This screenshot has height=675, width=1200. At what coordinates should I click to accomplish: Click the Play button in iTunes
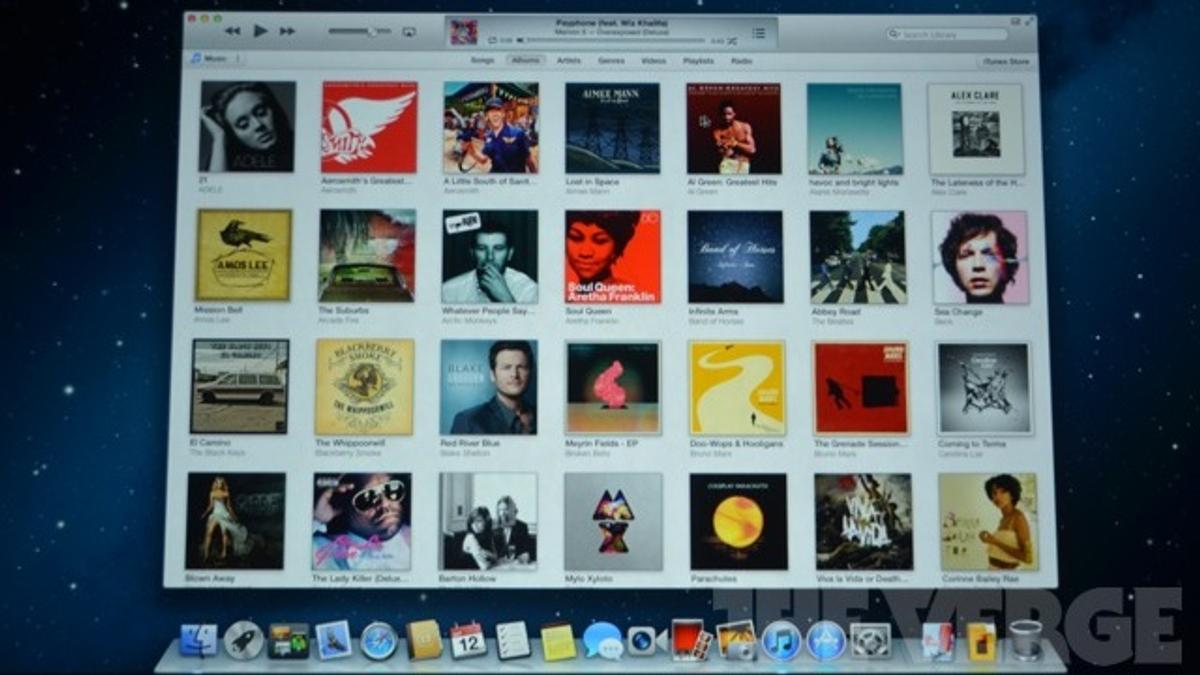click(x=260, y=31)
